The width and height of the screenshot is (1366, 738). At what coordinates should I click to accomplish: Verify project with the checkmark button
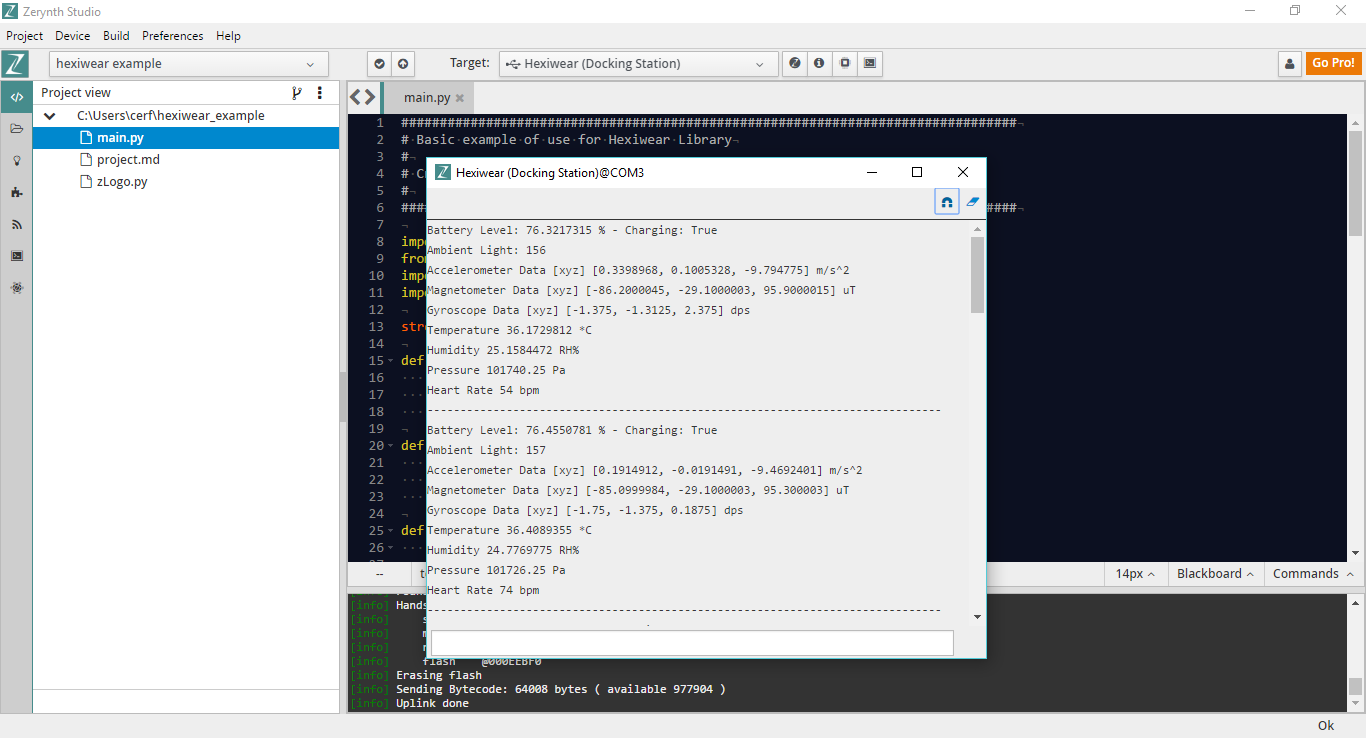(379, 64)
